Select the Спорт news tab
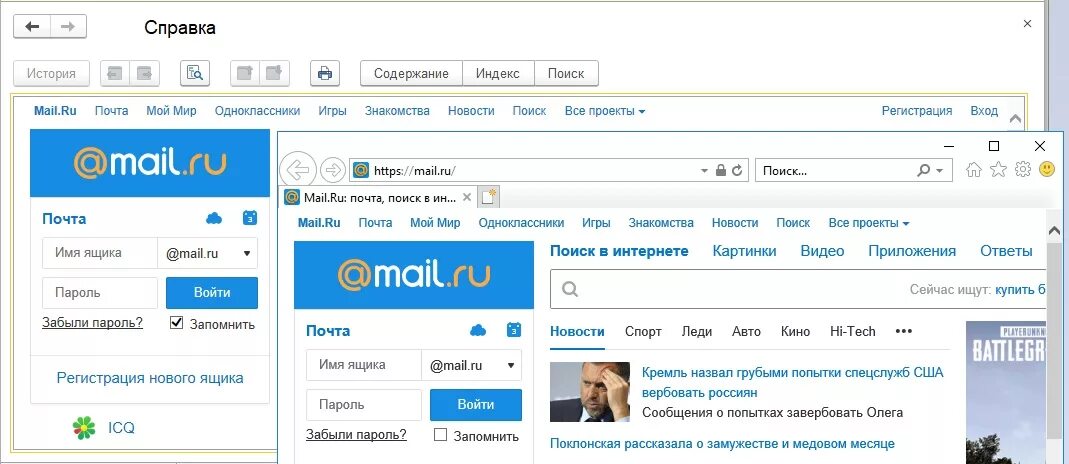Screen dimensions: 1069x464 pos(643,332)
